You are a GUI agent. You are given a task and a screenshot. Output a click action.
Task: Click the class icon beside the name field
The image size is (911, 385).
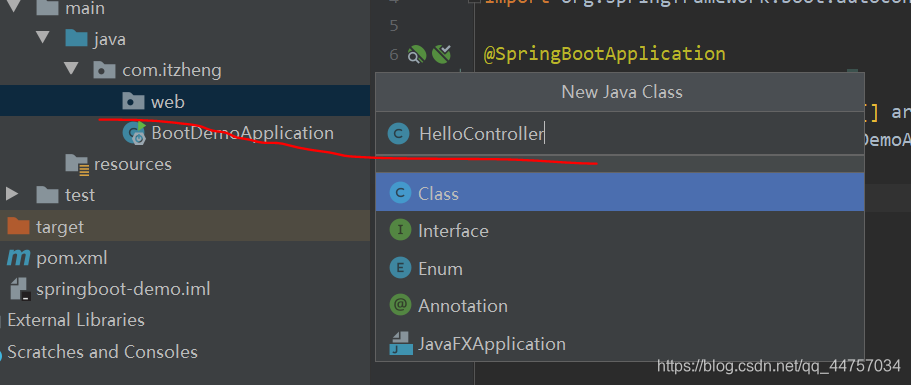pyautogui.click(x=399, y=134)
